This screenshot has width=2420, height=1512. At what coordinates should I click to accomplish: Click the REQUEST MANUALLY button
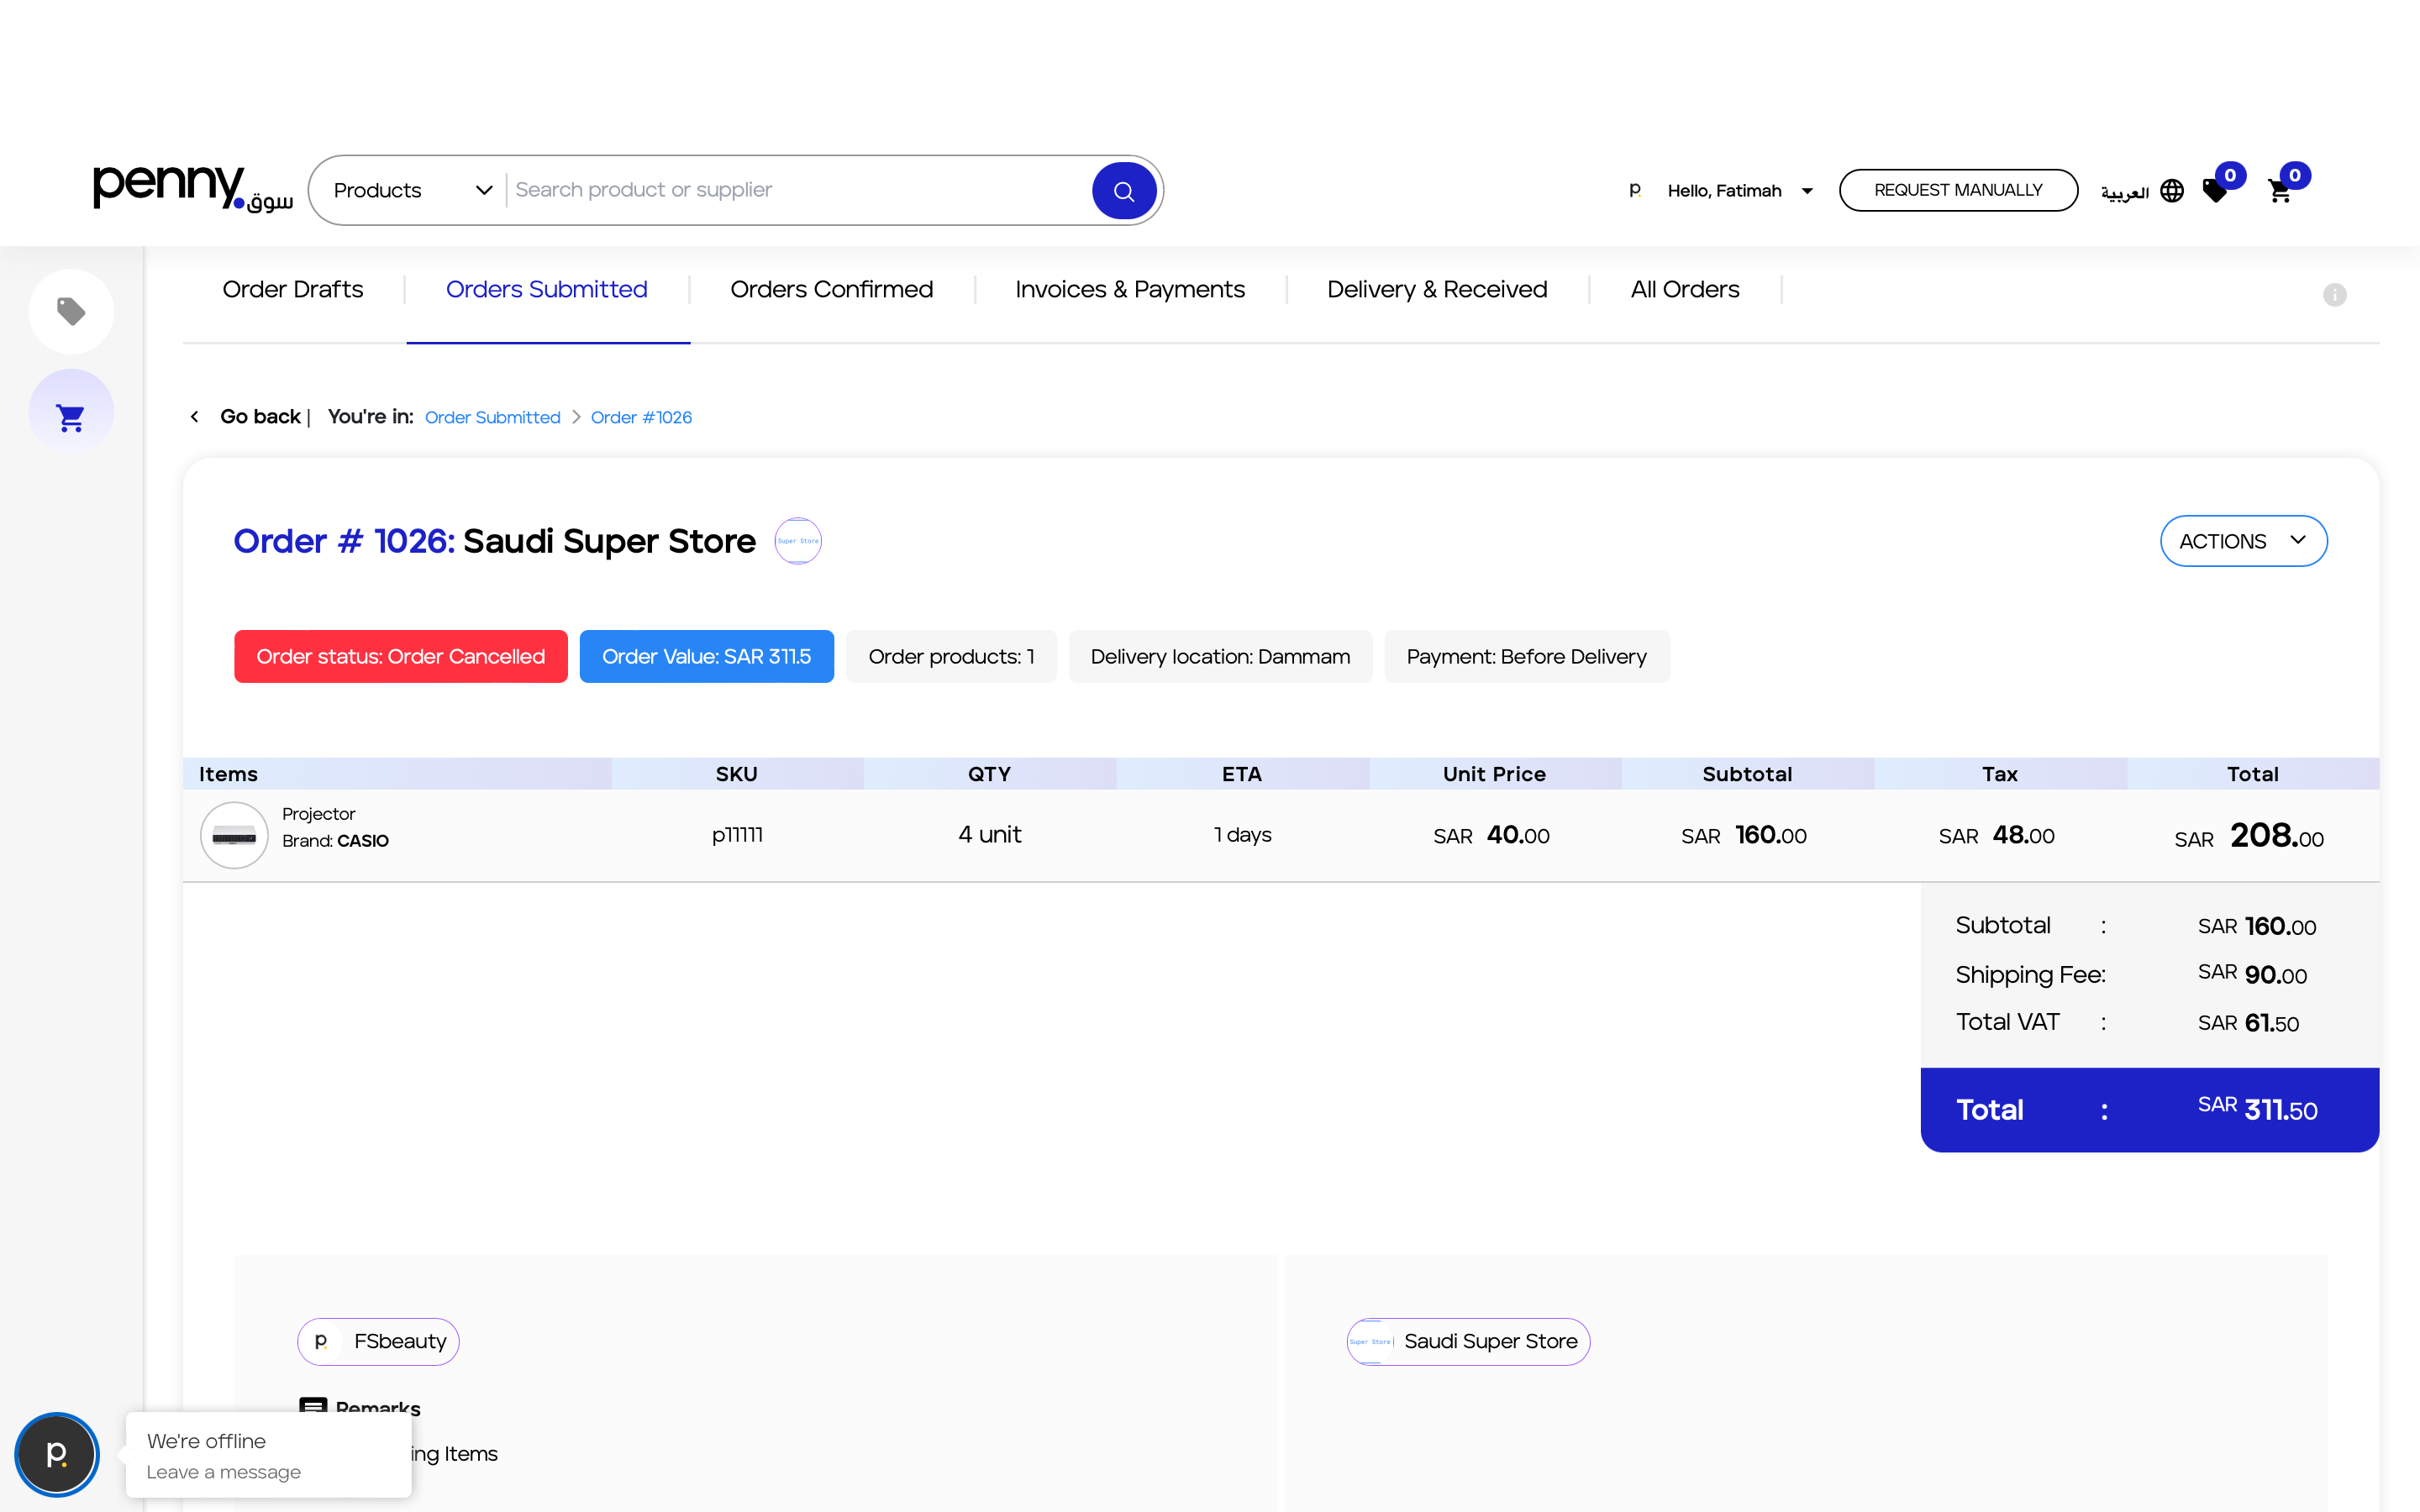click(1957, 190)
